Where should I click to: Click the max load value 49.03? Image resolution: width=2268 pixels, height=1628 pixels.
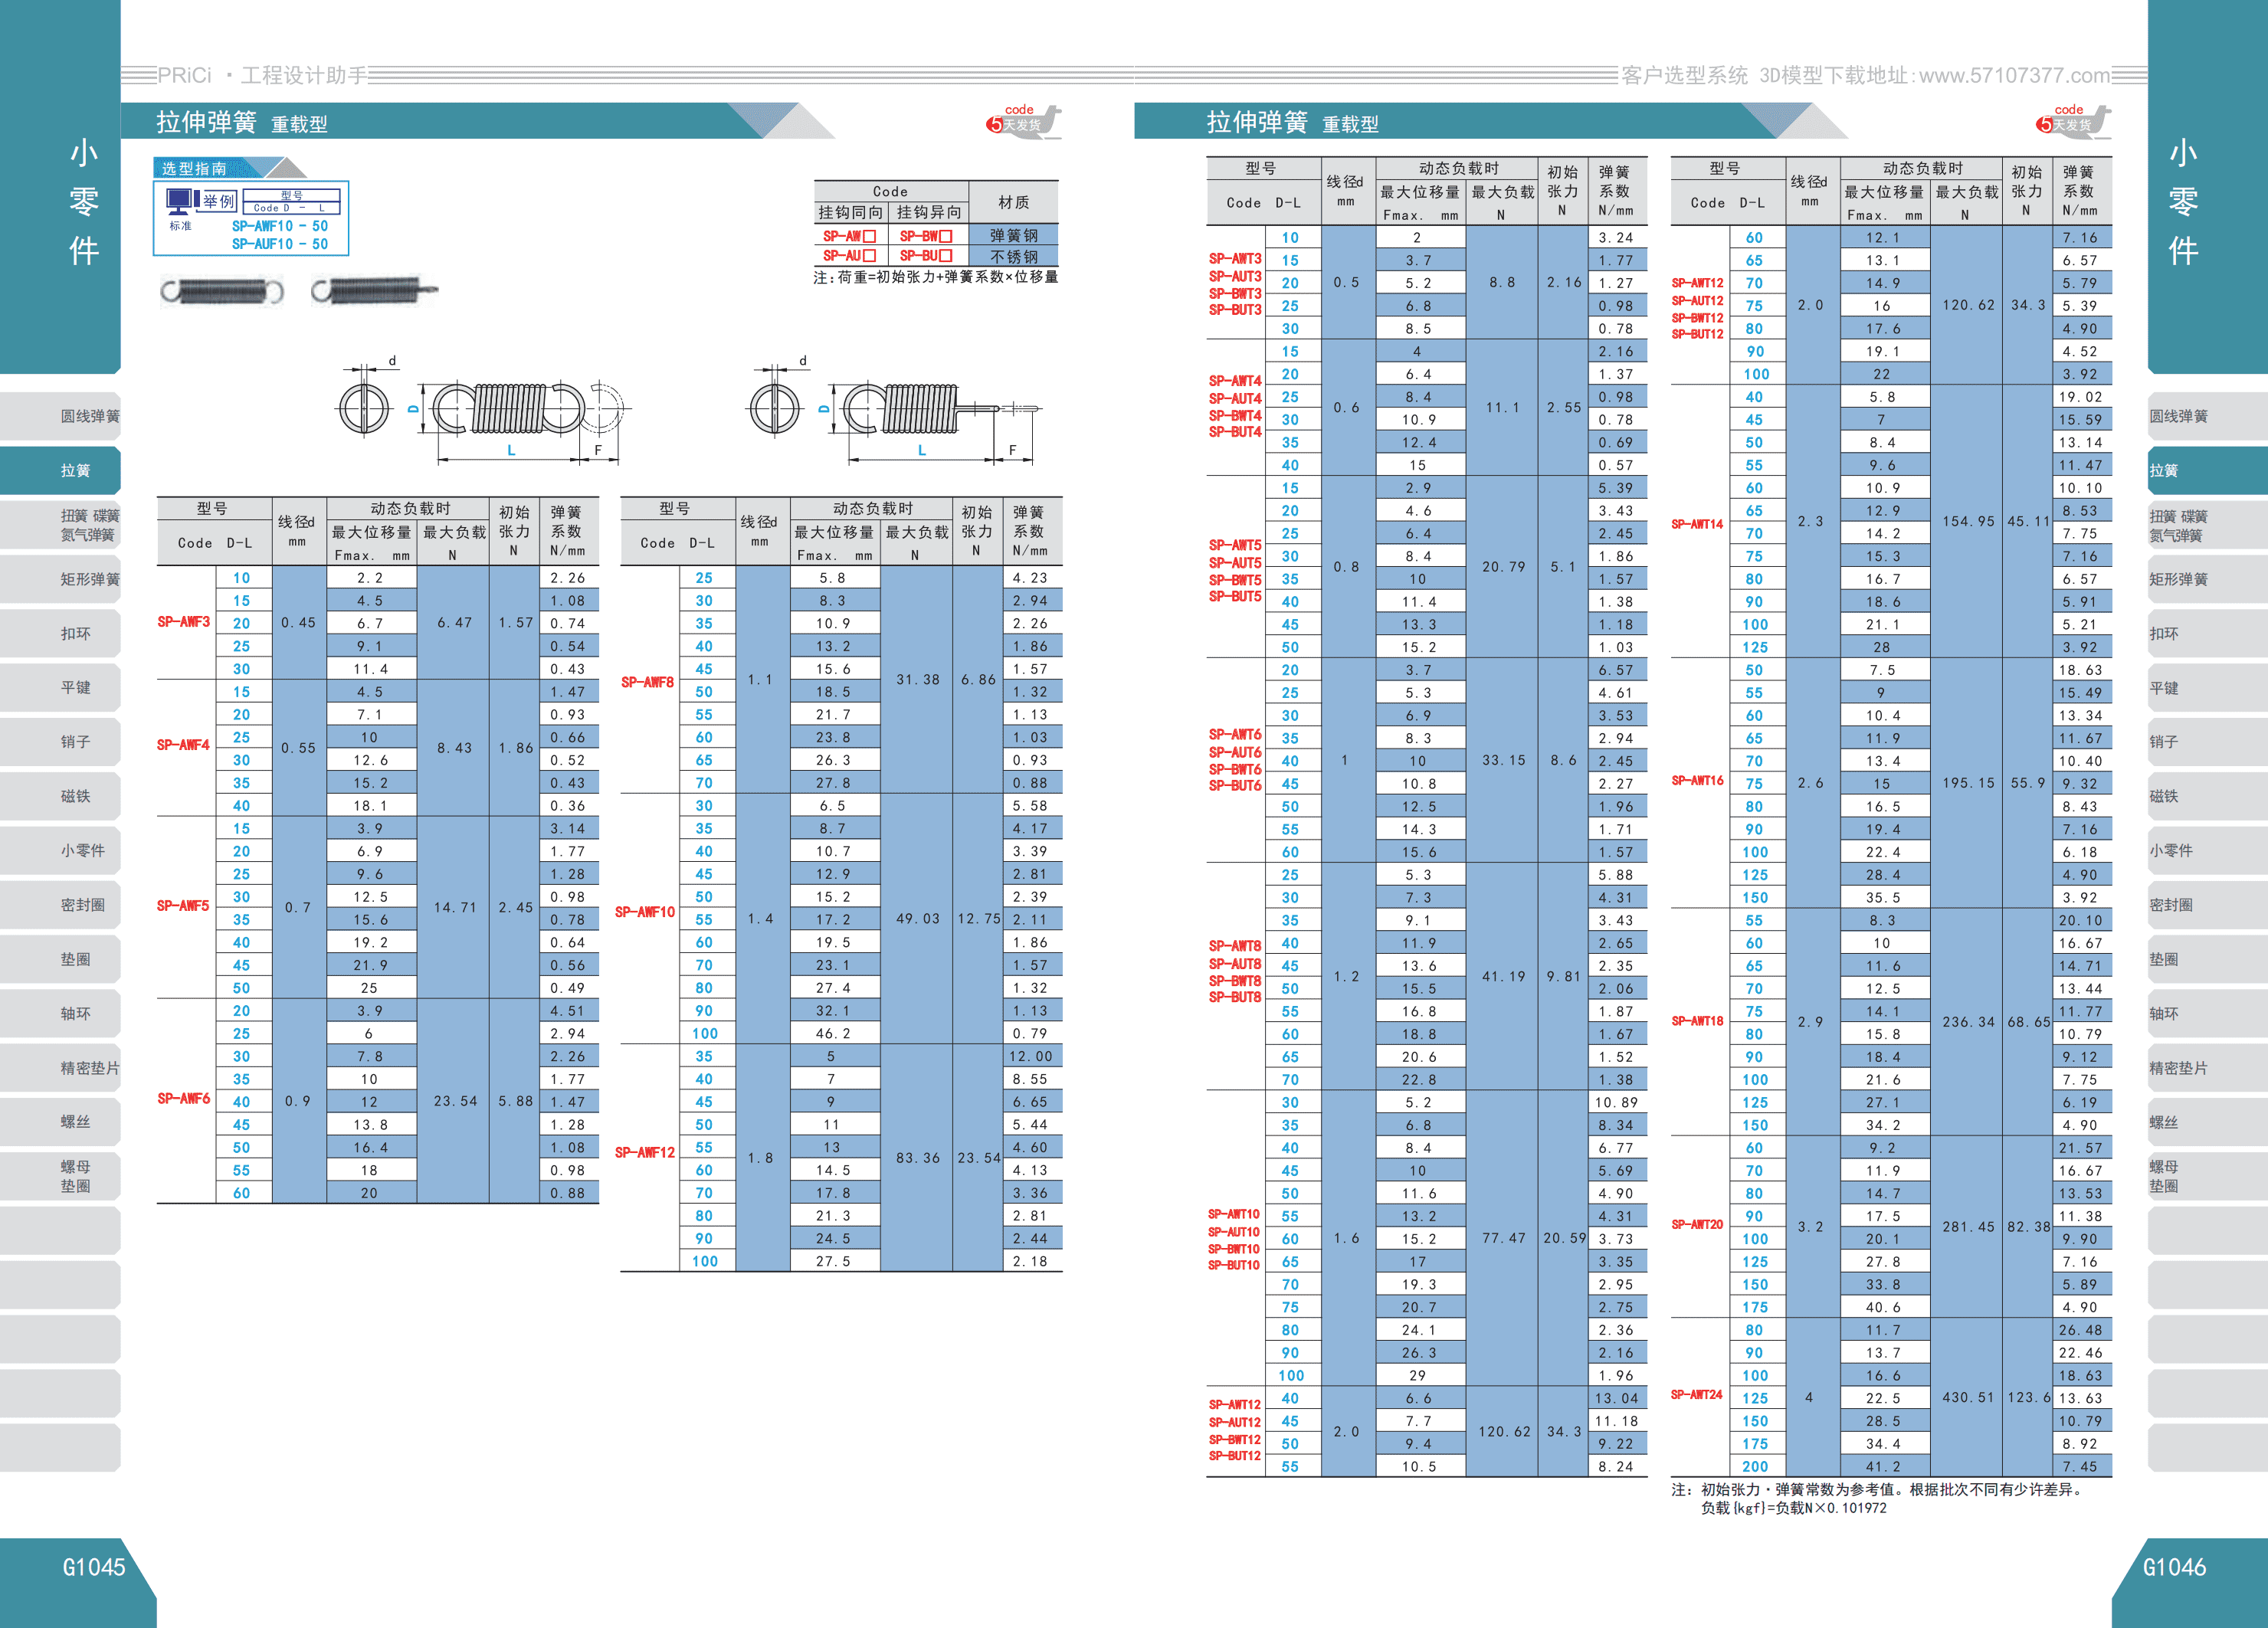pos(918,919)
